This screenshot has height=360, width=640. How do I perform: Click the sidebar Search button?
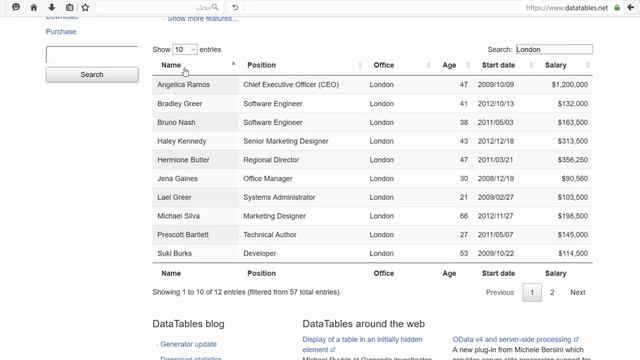click(x=92, y=75)
